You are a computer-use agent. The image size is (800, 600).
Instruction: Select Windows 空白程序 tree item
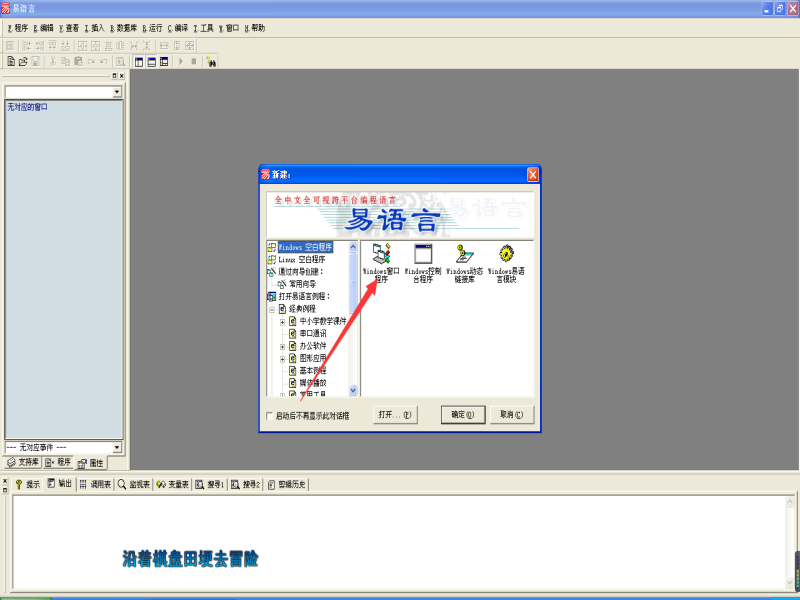pos(305,247)
